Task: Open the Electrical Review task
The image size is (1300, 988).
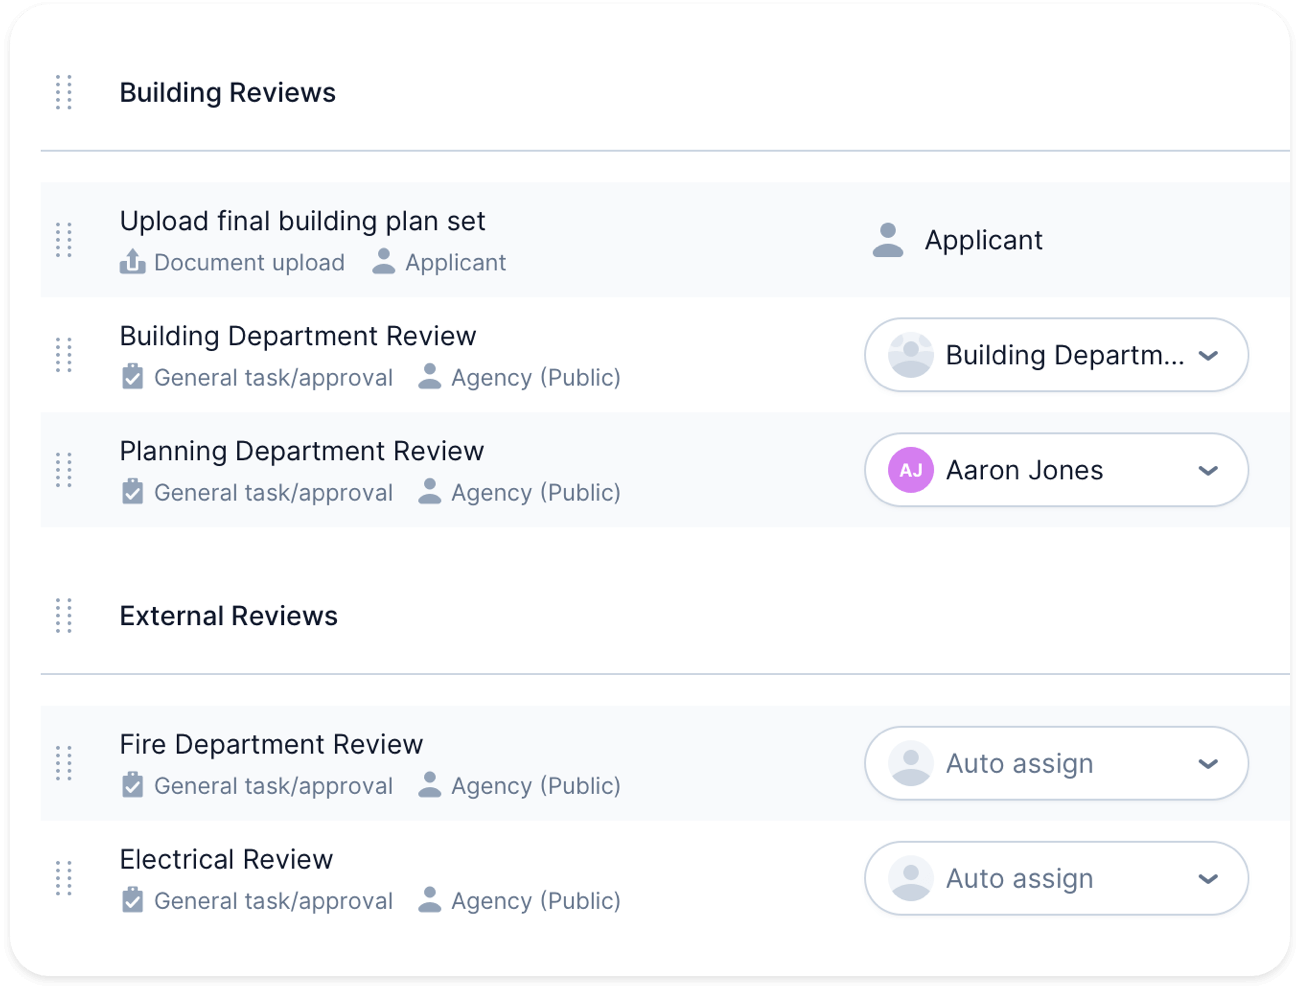Action: (x=226, y=859)
